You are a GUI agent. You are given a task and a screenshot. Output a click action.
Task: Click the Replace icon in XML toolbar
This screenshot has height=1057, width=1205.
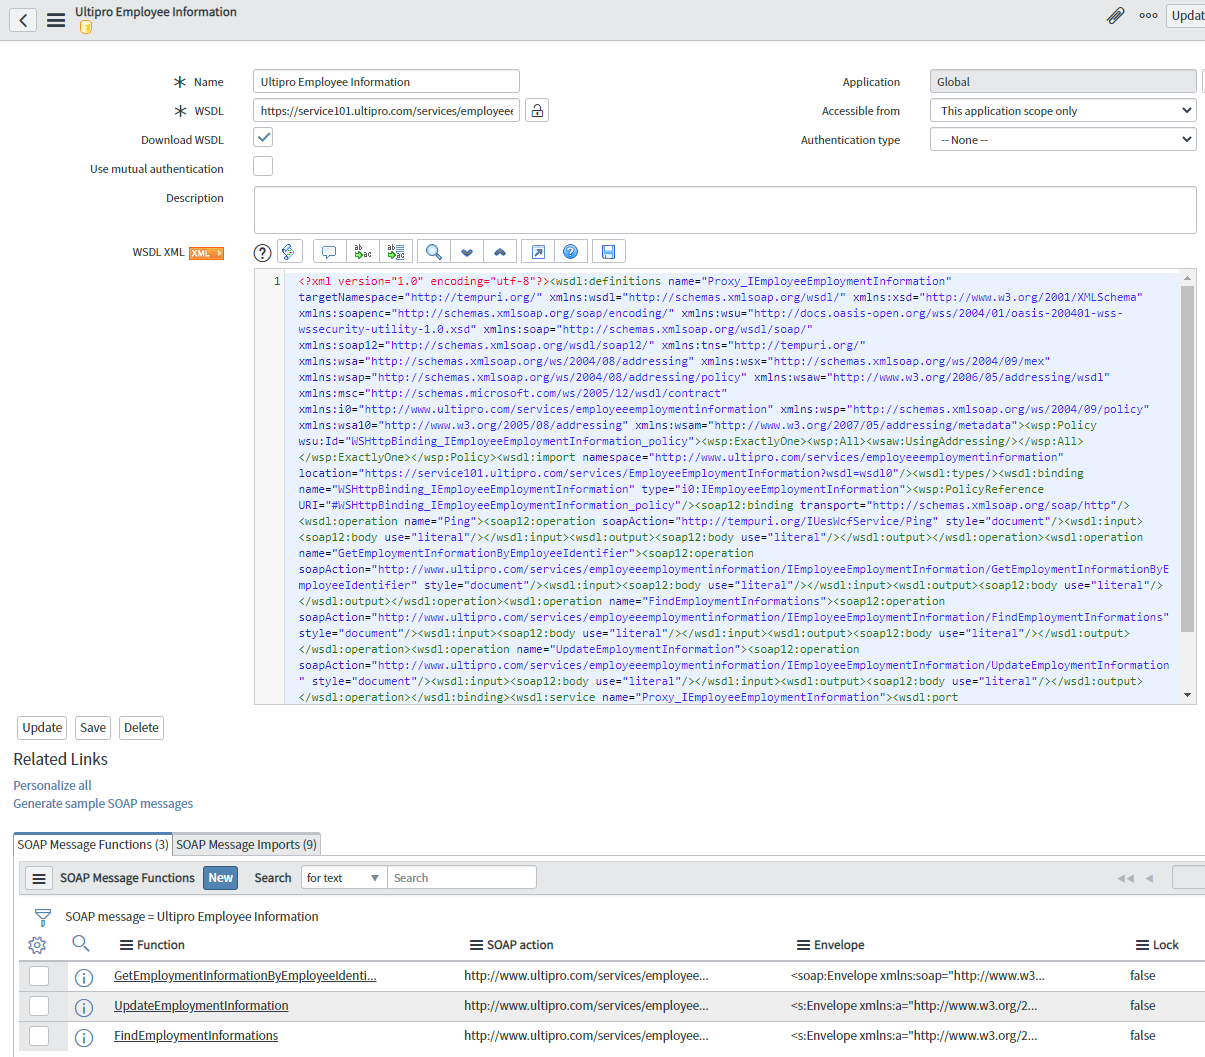tap(362, 252)
